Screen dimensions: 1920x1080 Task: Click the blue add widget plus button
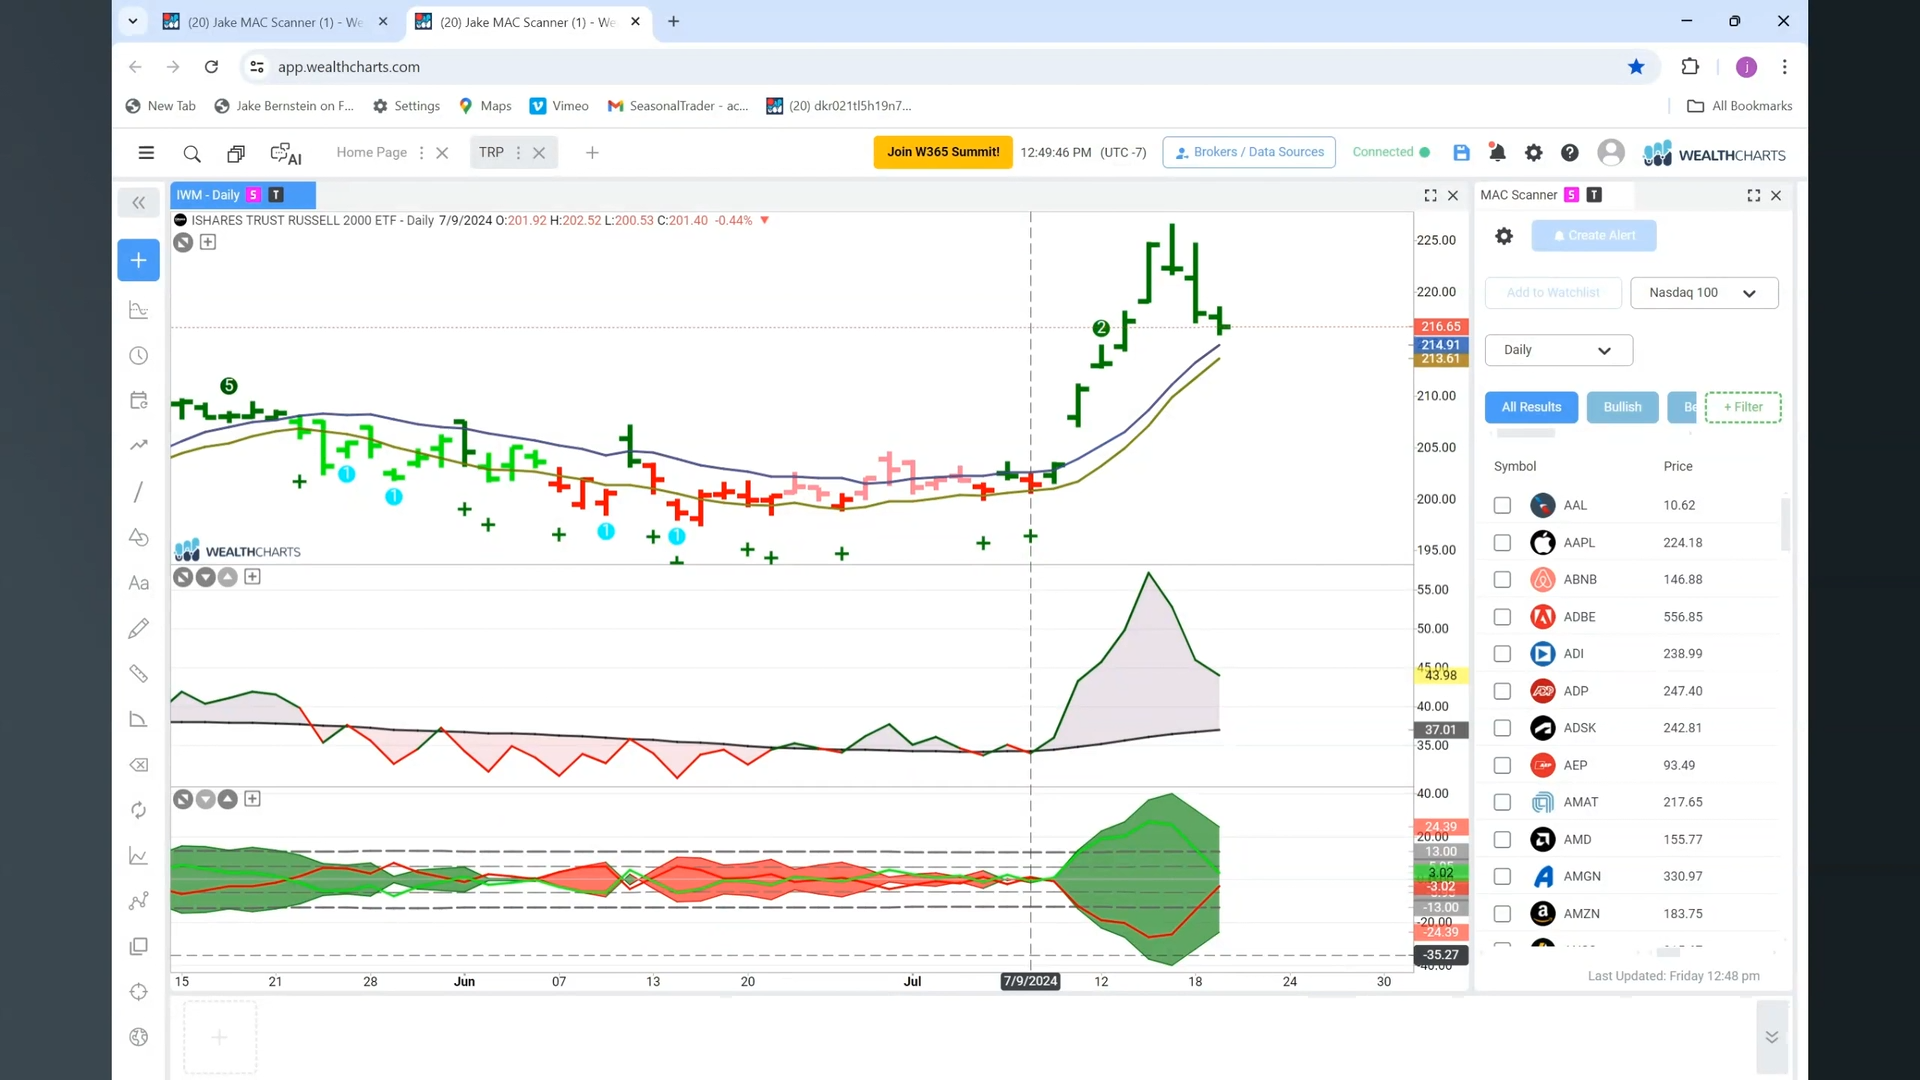138,260
